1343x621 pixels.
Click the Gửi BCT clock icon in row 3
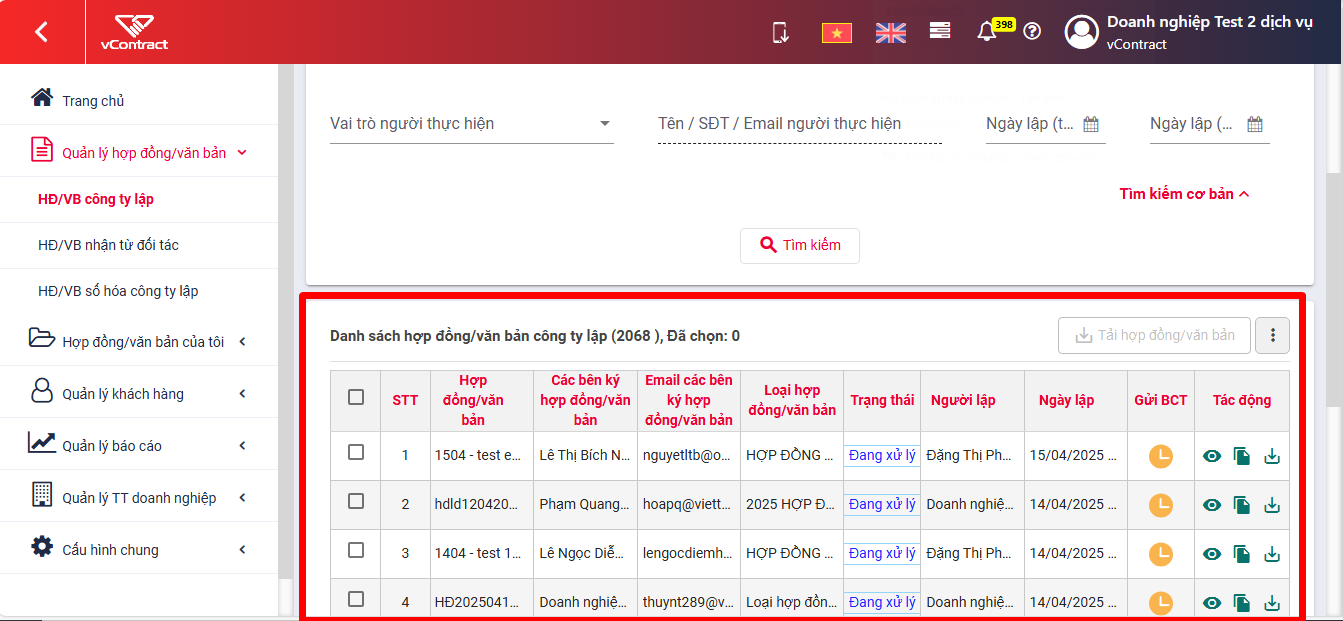click(x=1160, y=554)
